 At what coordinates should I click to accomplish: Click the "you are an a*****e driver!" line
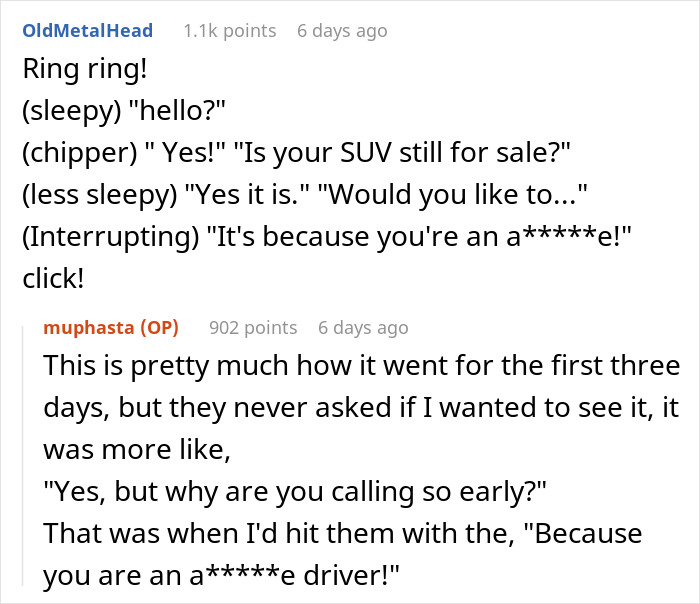point(221,575)
